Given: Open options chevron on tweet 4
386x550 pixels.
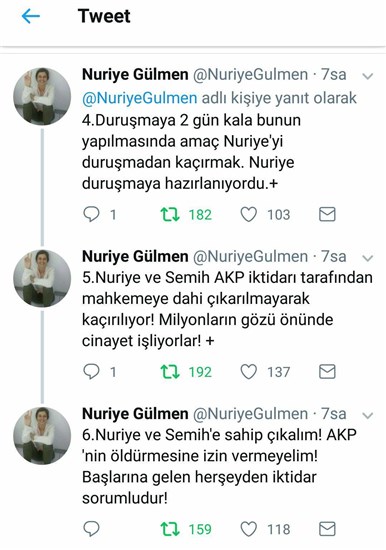Looking at the screenshot, I should (x=367, y=76).
